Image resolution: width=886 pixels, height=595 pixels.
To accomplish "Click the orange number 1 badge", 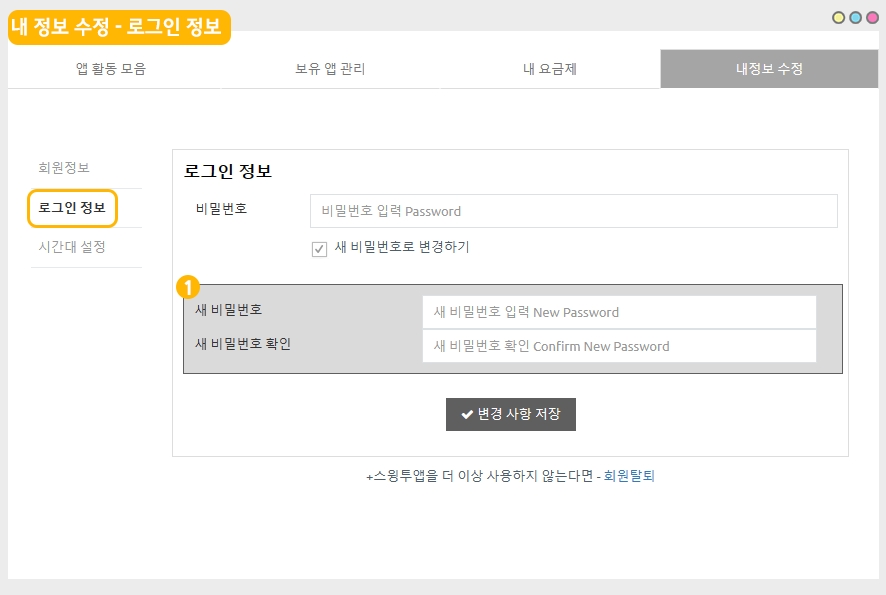I will [187, 287].
